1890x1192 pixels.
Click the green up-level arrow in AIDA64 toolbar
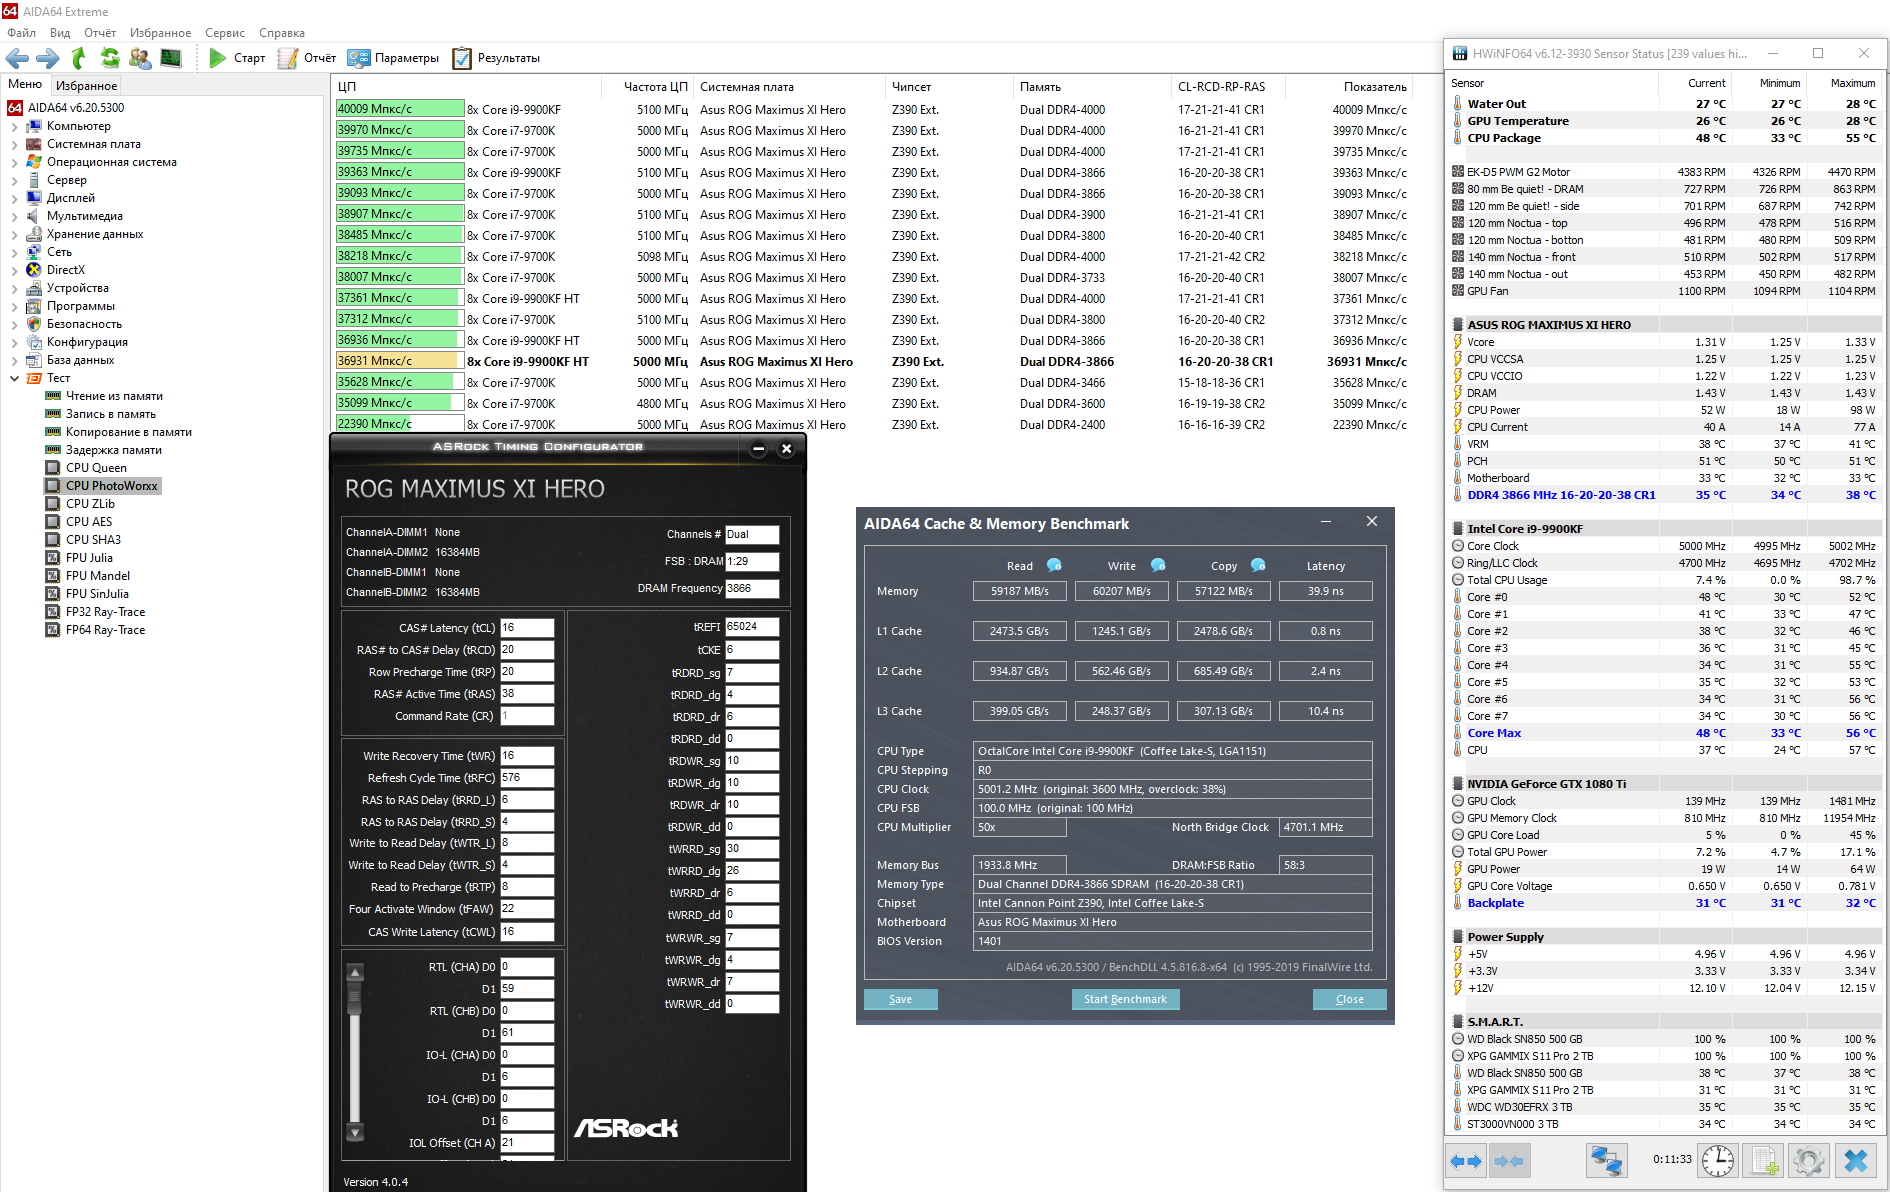pos(79,58)
